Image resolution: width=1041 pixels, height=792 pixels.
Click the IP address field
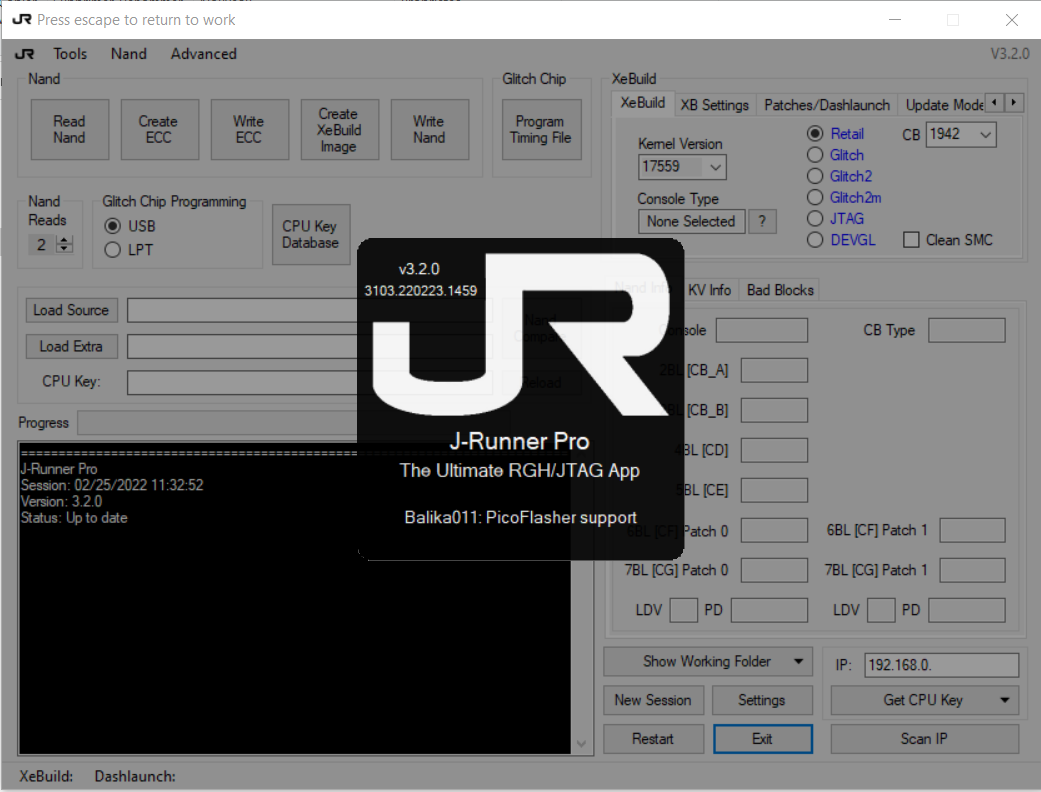click(x=941, y=665)
